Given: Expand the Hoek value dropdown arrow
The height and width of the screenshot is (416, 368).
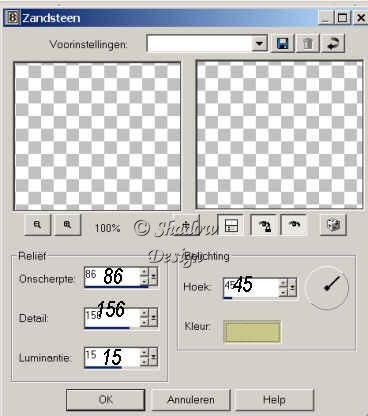Looking at the screenshot, I should pyautogui.click(x=292, y=287).
